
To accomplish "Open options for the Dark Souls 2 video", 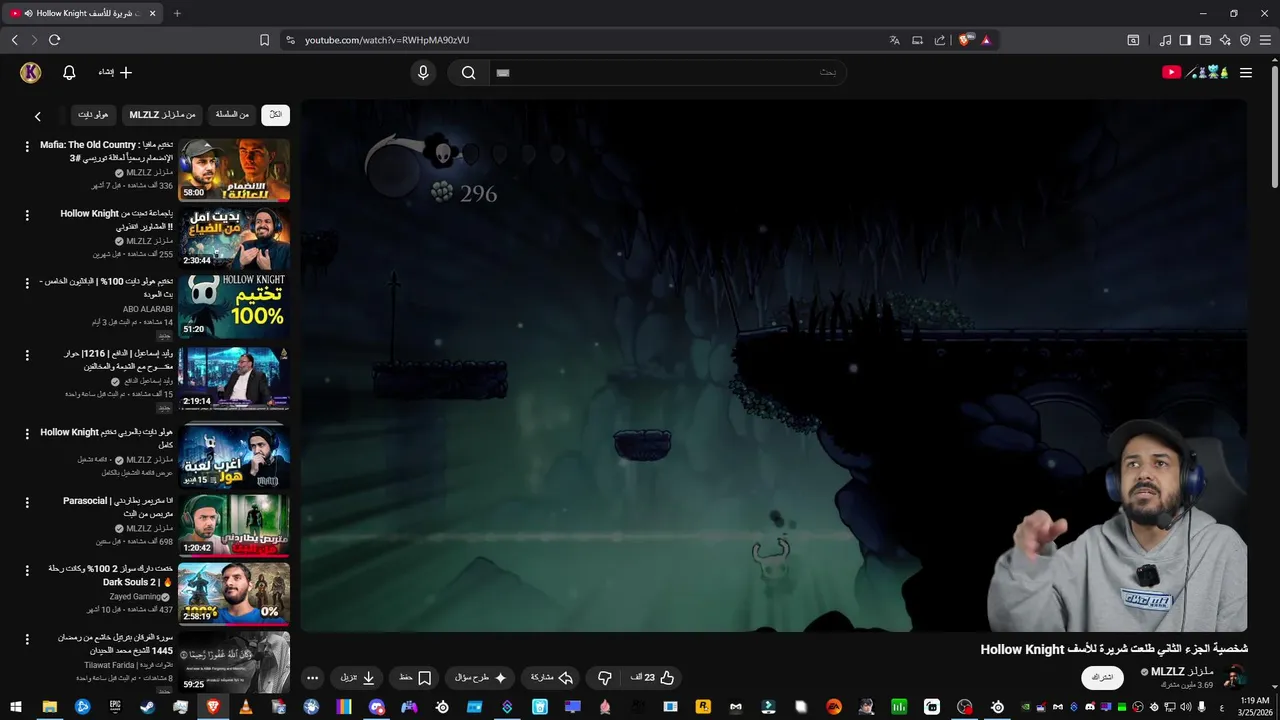I will [27, 570].
